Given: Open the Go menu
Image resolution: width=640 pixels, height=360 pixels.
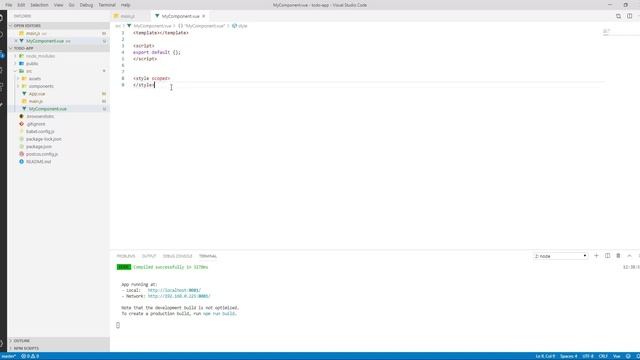Looking at the screenshot, I should coord(71,5).
